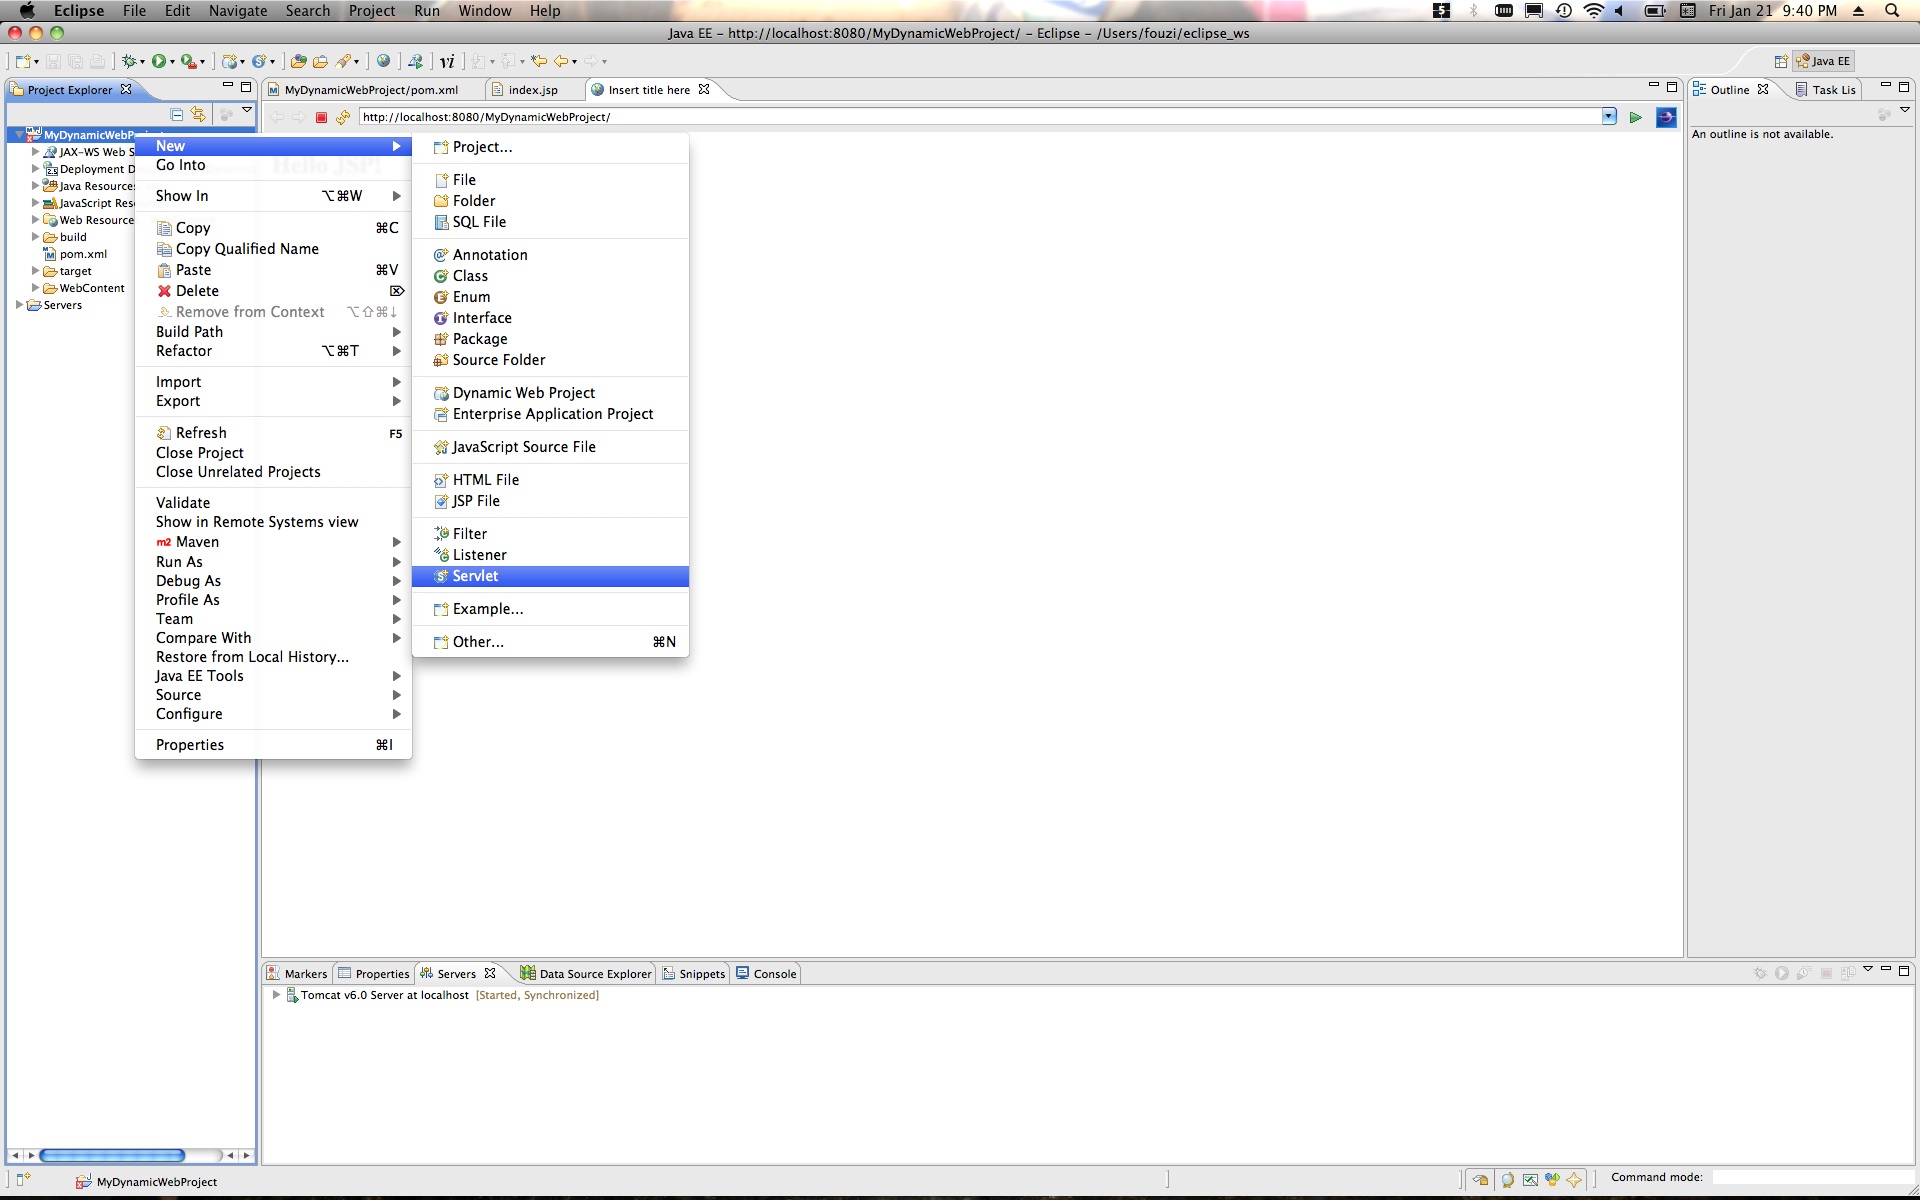This screenshot has width=1920, height=1200.
Task: Click the New wizard toolbar icon
Action: (x=23, y=61)
